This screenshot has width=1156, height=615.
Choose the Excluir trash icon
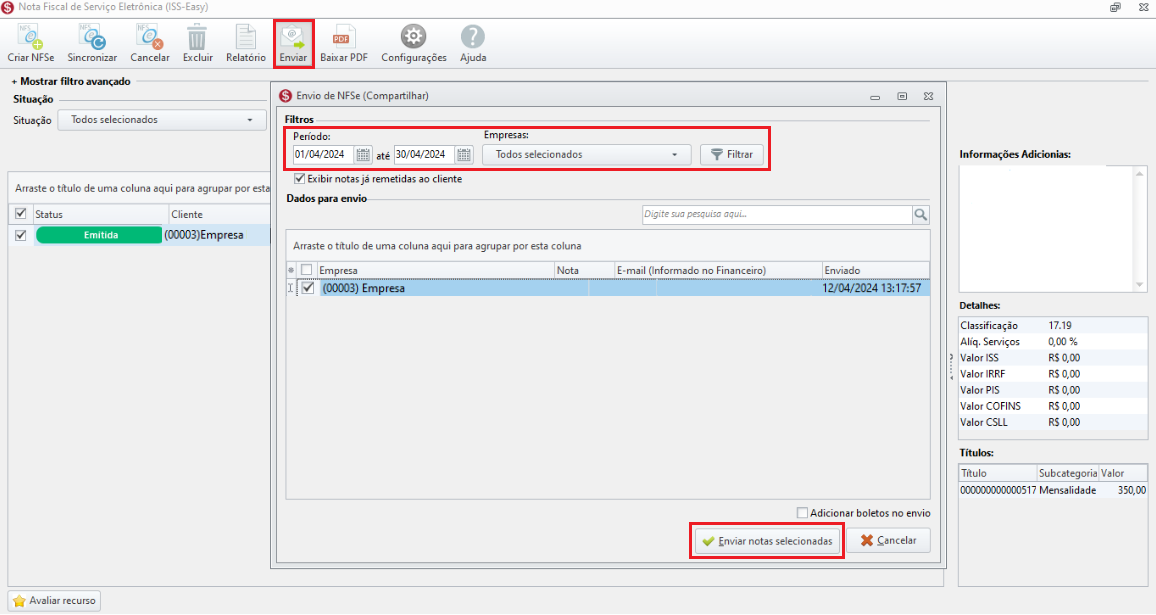[198, 43]
